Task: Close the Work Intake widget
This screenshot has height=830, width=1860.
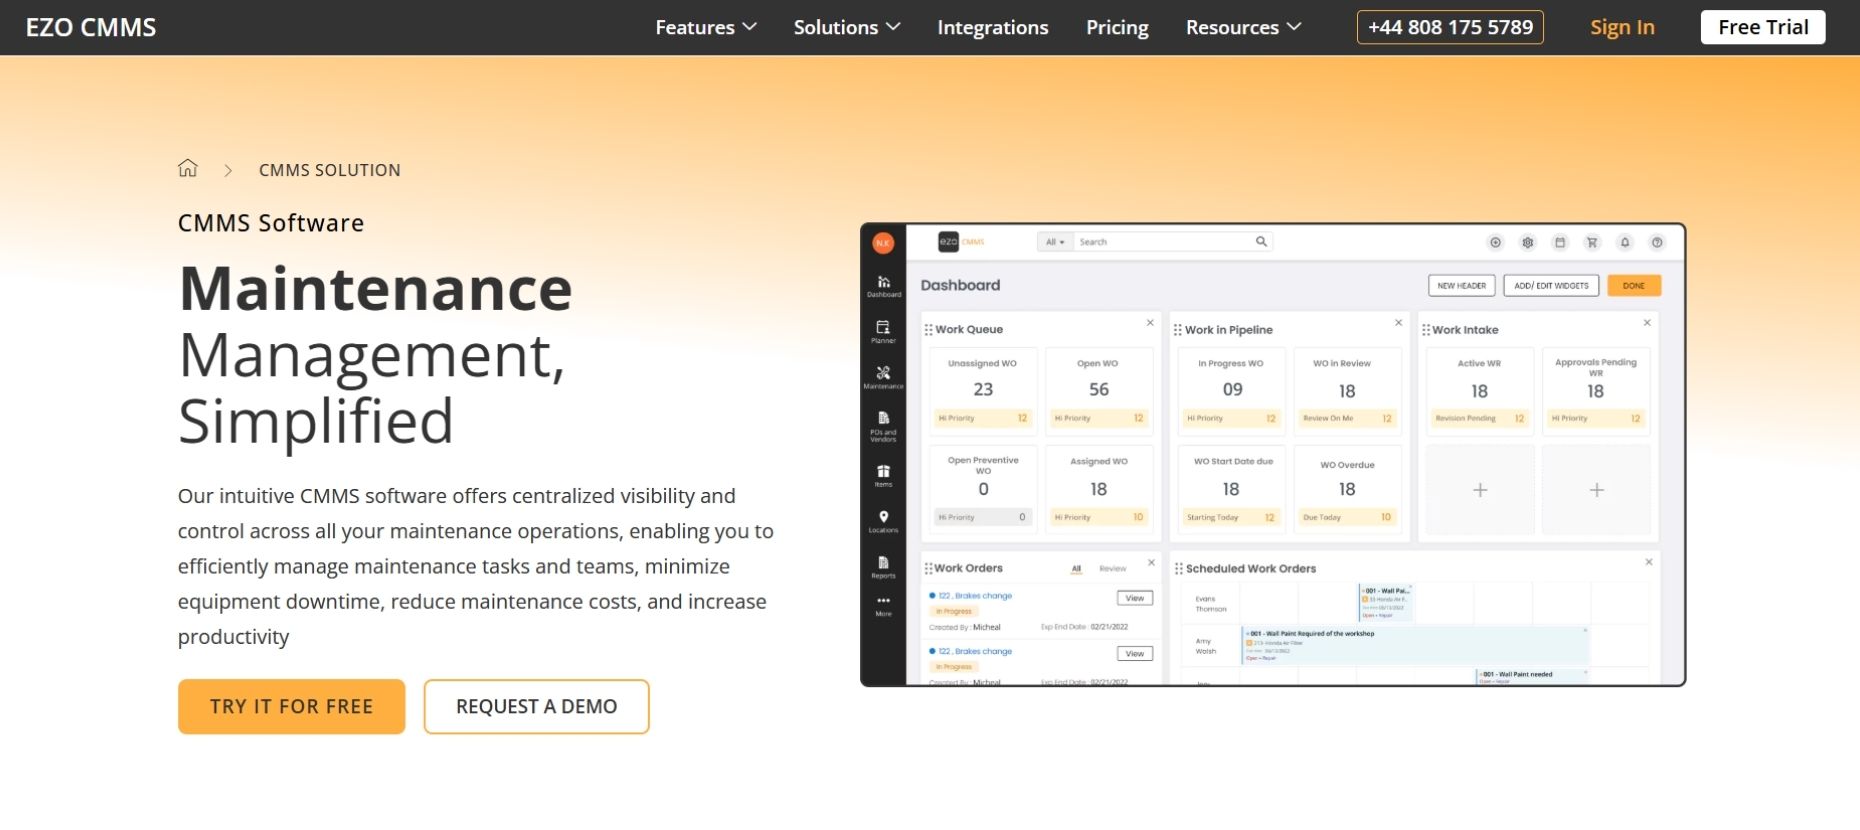Action: point(1647,322)
